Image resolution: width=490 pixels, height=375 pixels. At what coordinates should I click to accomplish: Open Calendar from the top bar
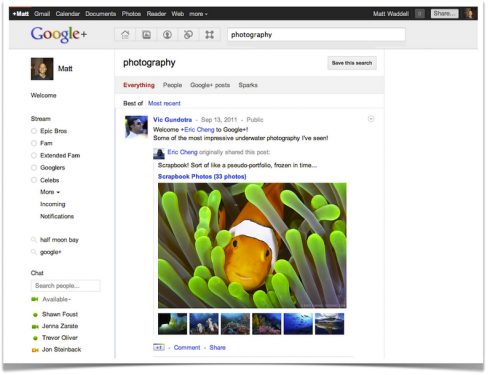click(x=68, y=14)
